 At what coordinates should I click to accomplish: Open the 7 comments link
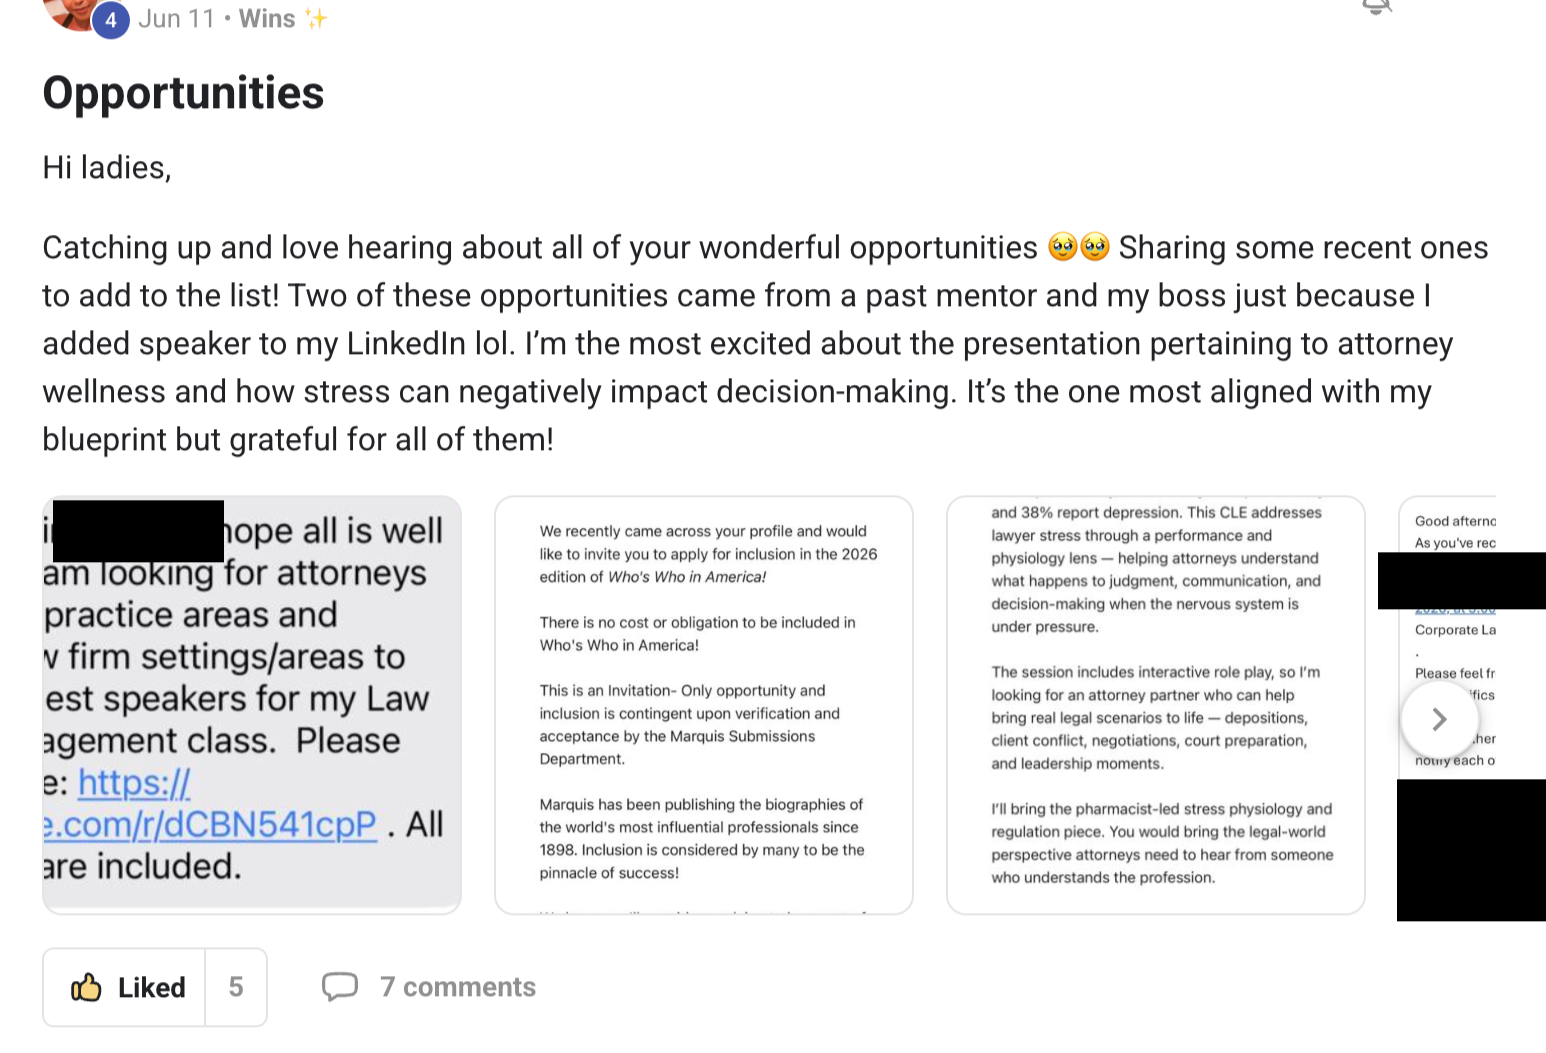click(x=457, y=987)
